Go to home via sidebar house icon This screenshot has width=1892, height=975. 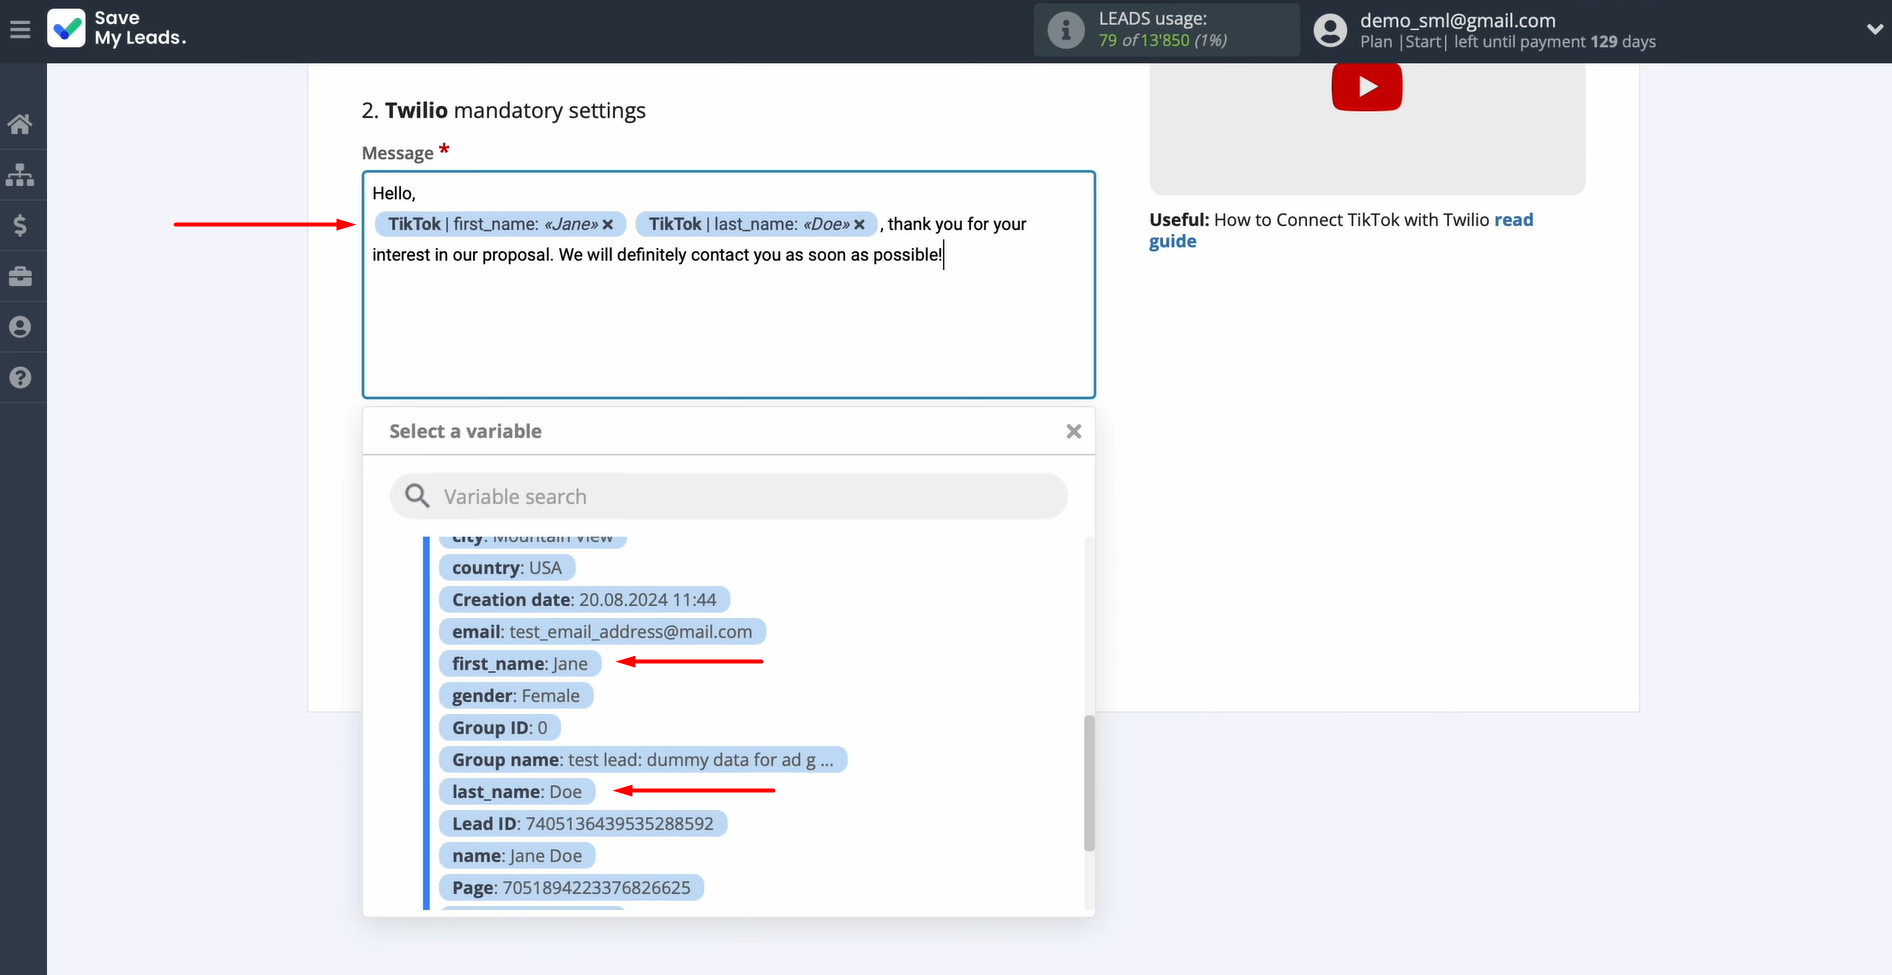tap(20, 125)
